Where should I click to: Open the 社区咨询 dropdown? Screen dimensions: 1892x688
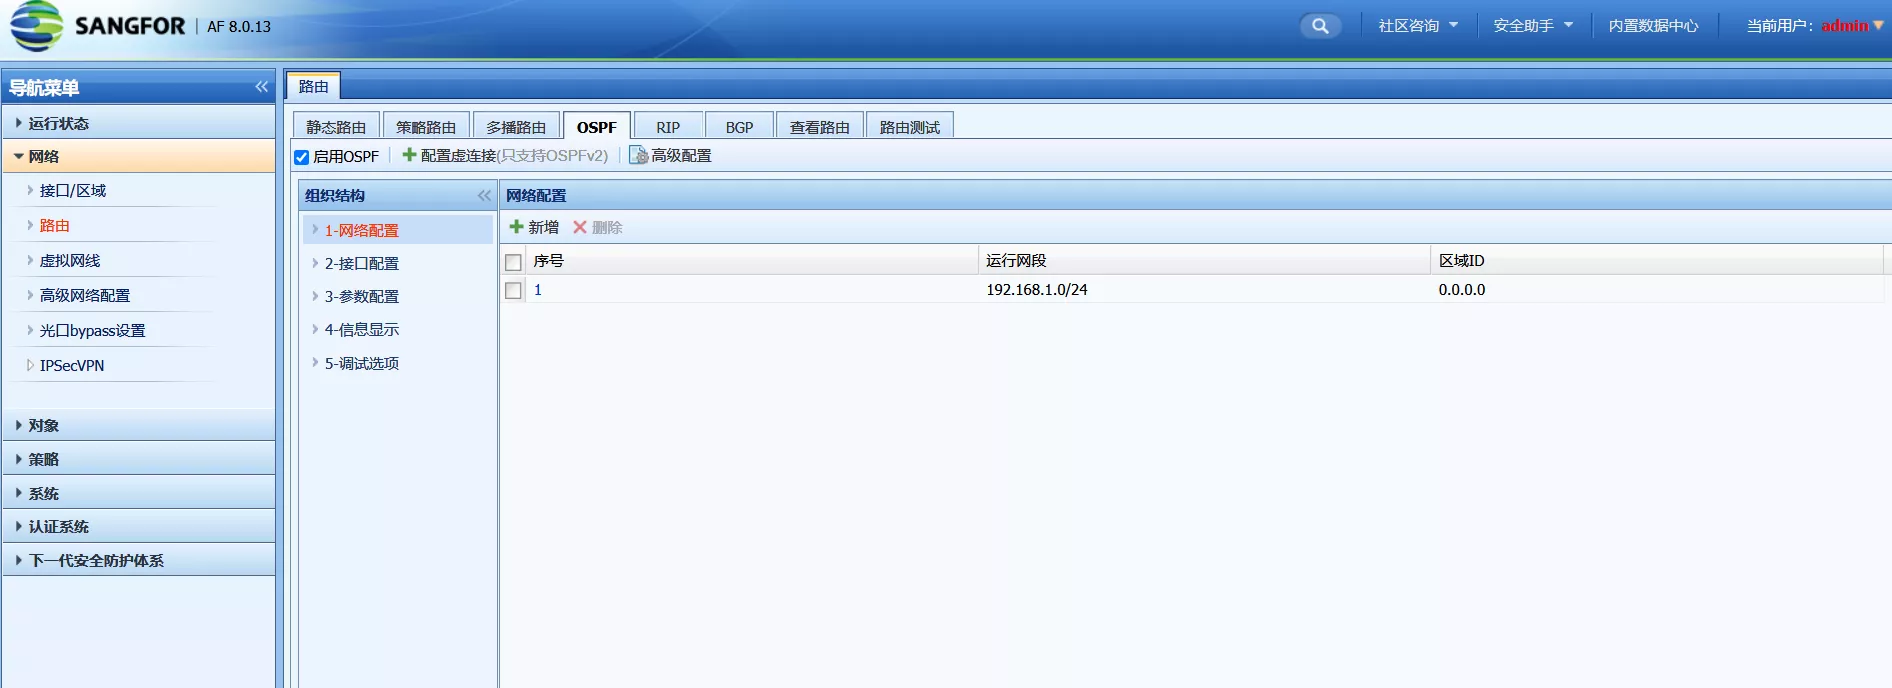tap(1417, 26)
